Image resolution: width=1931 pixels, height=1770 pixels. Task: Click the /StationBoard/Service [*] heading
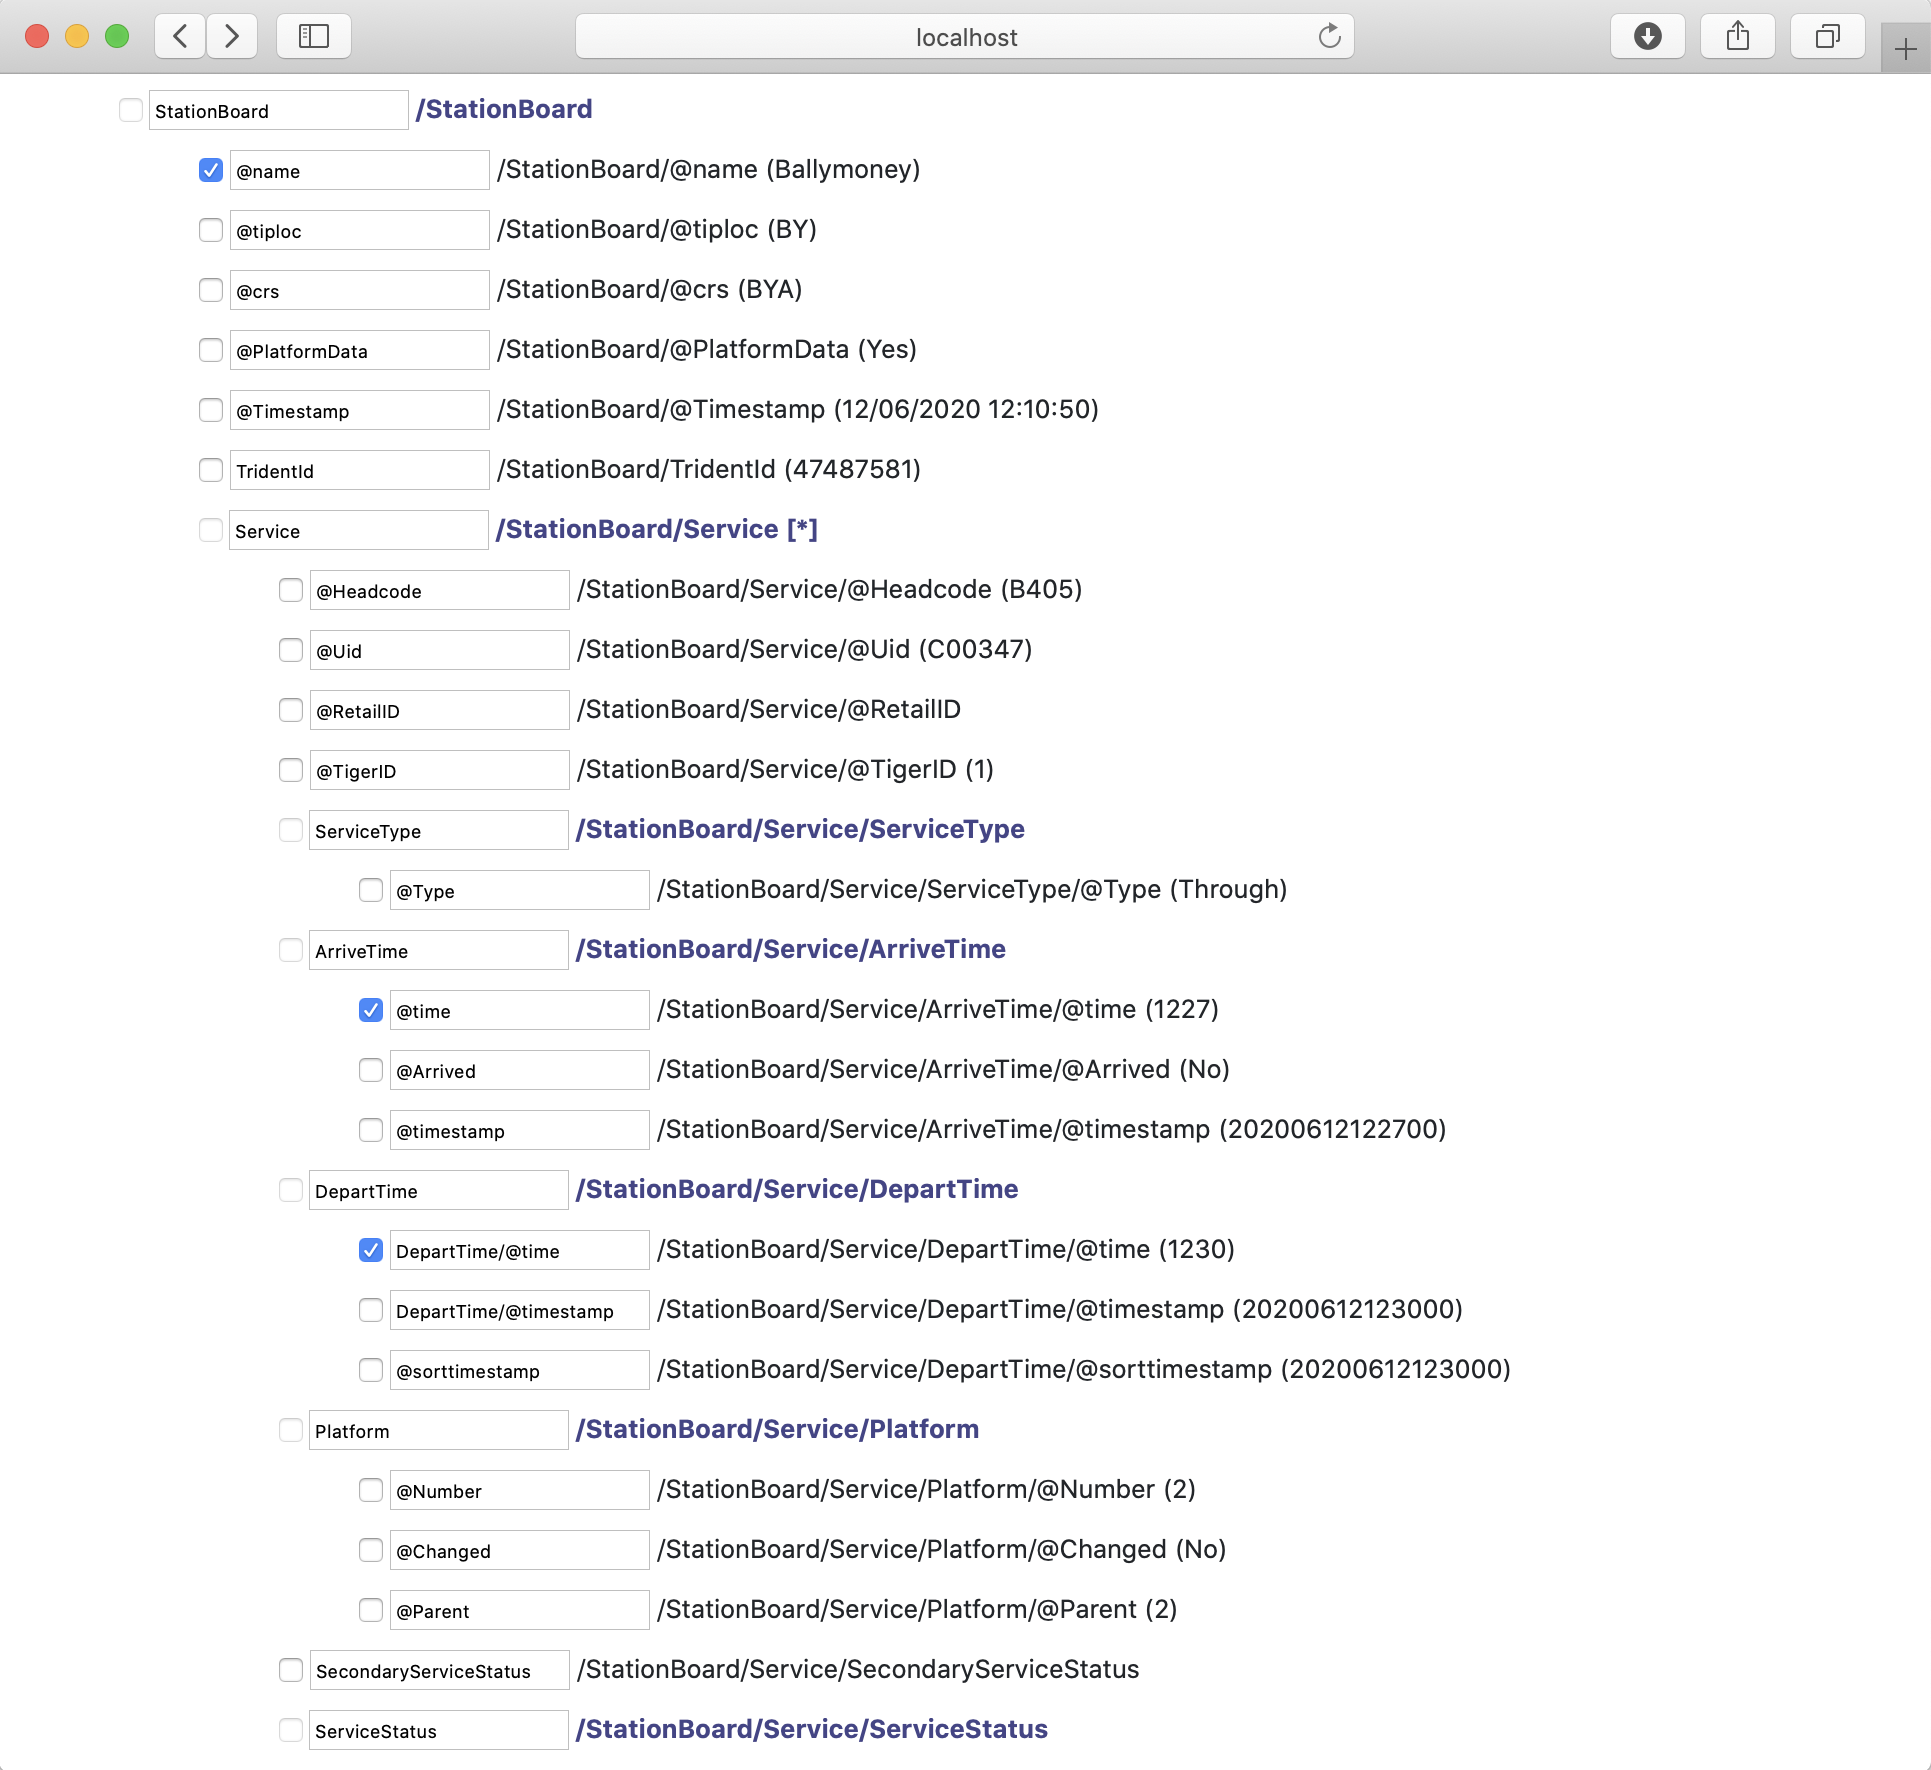tap(657, 529)
